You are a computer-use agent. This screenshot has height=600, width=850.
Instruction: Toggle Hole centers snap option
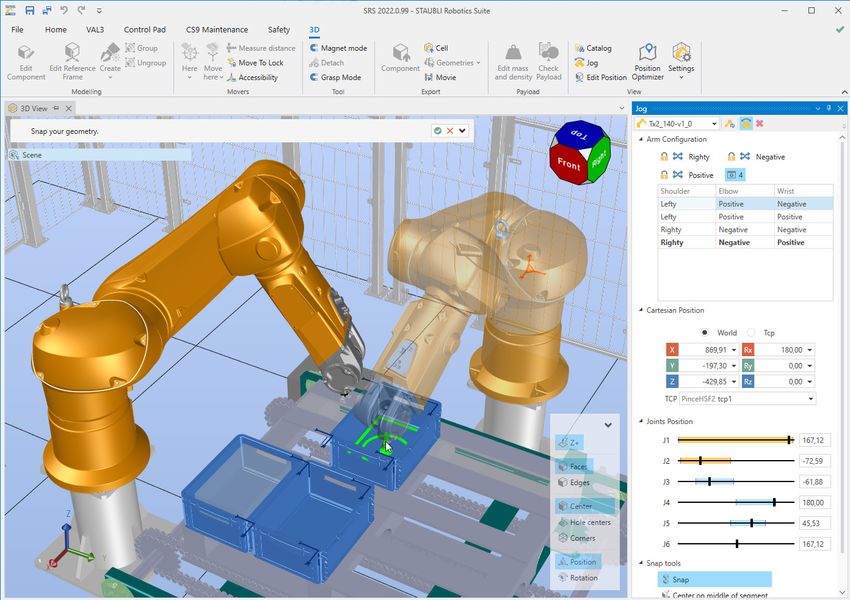pyautogui.click(x=584, y=522)
